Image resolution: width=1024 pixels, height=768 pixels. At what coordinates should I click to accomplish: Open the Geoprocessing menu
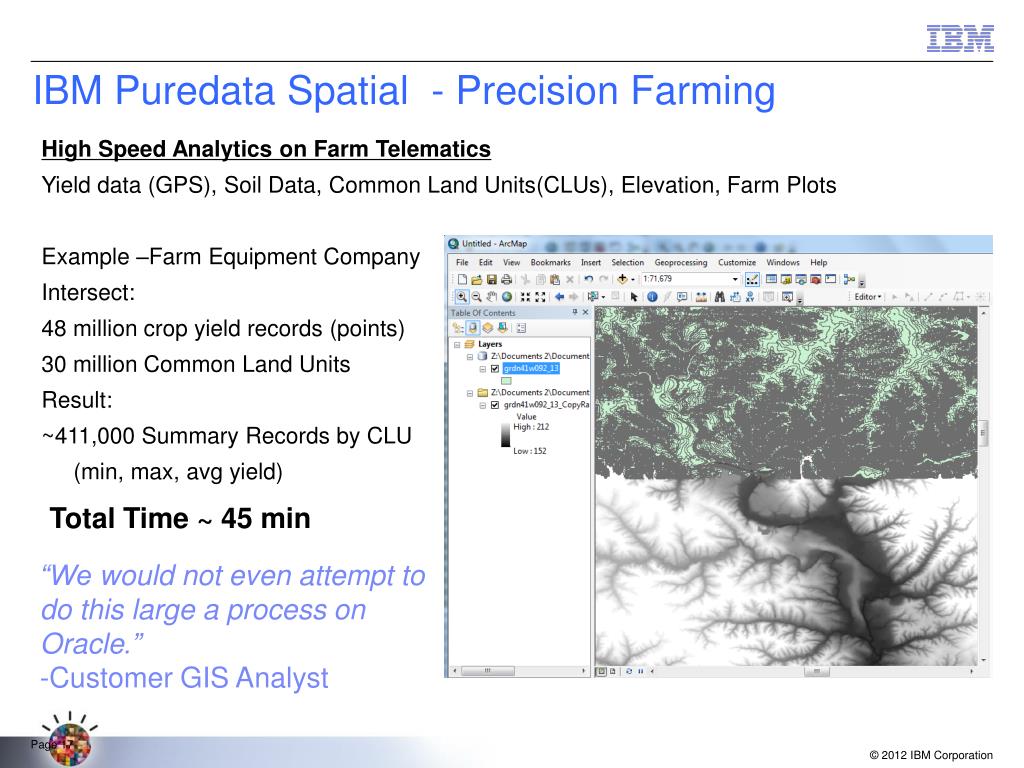click(x=680, y=263)
